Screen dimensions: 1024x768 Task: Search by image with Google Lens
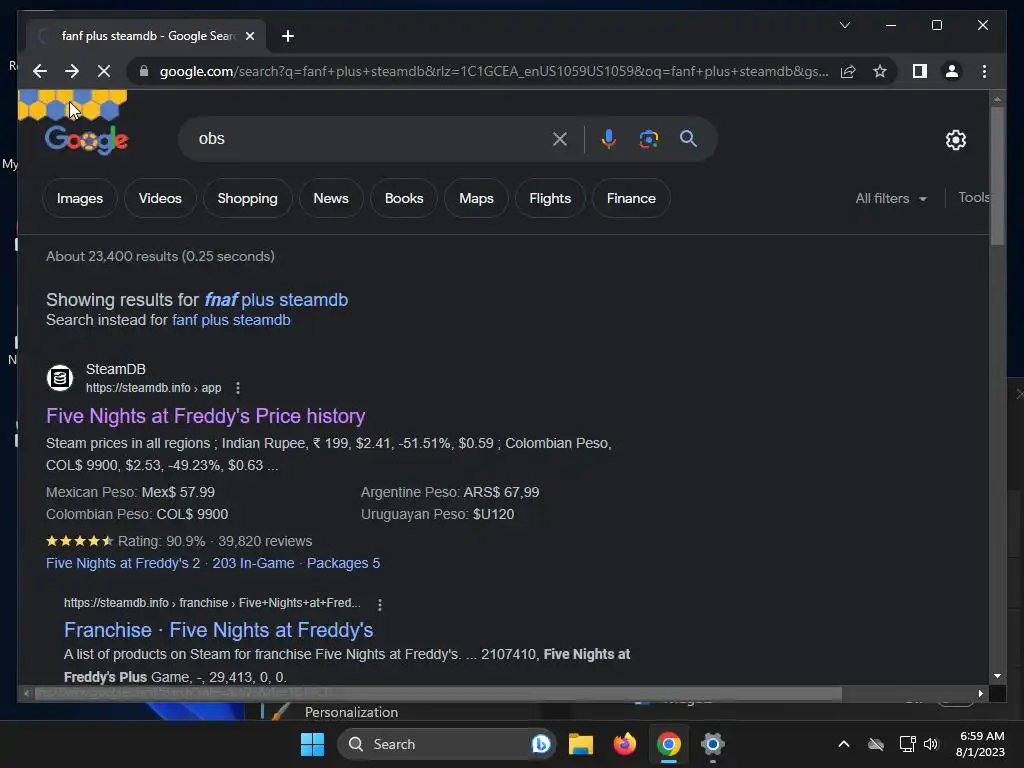coord(648,138)
